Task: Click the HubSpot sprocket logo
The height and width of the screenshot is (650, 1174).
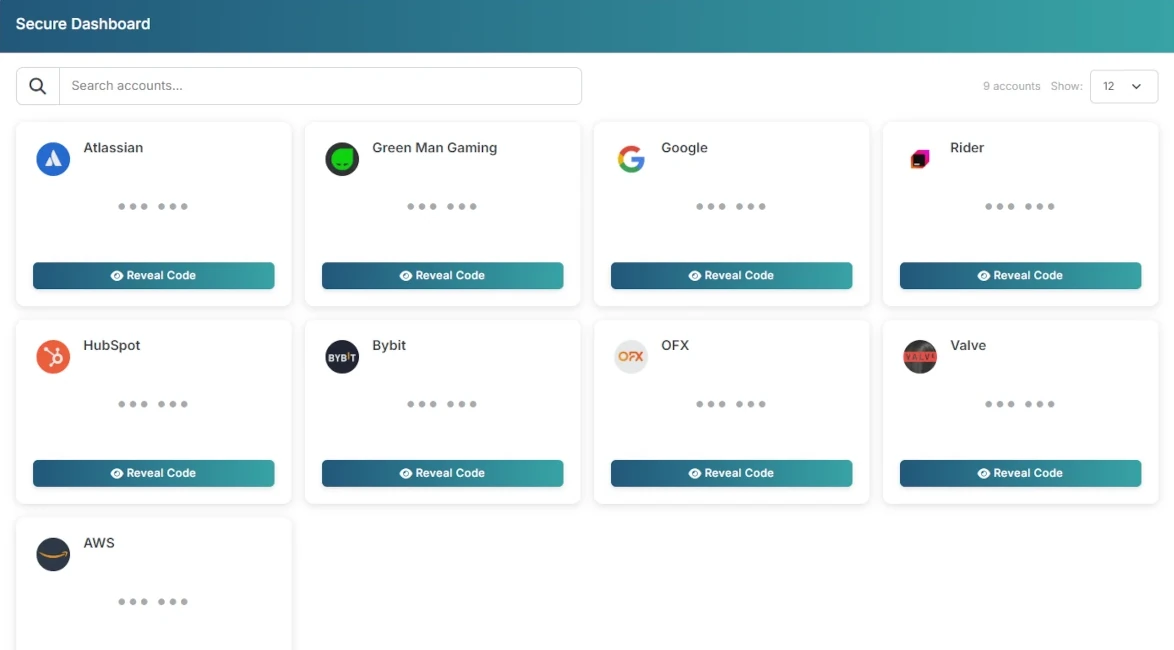Action: (53, 356)
